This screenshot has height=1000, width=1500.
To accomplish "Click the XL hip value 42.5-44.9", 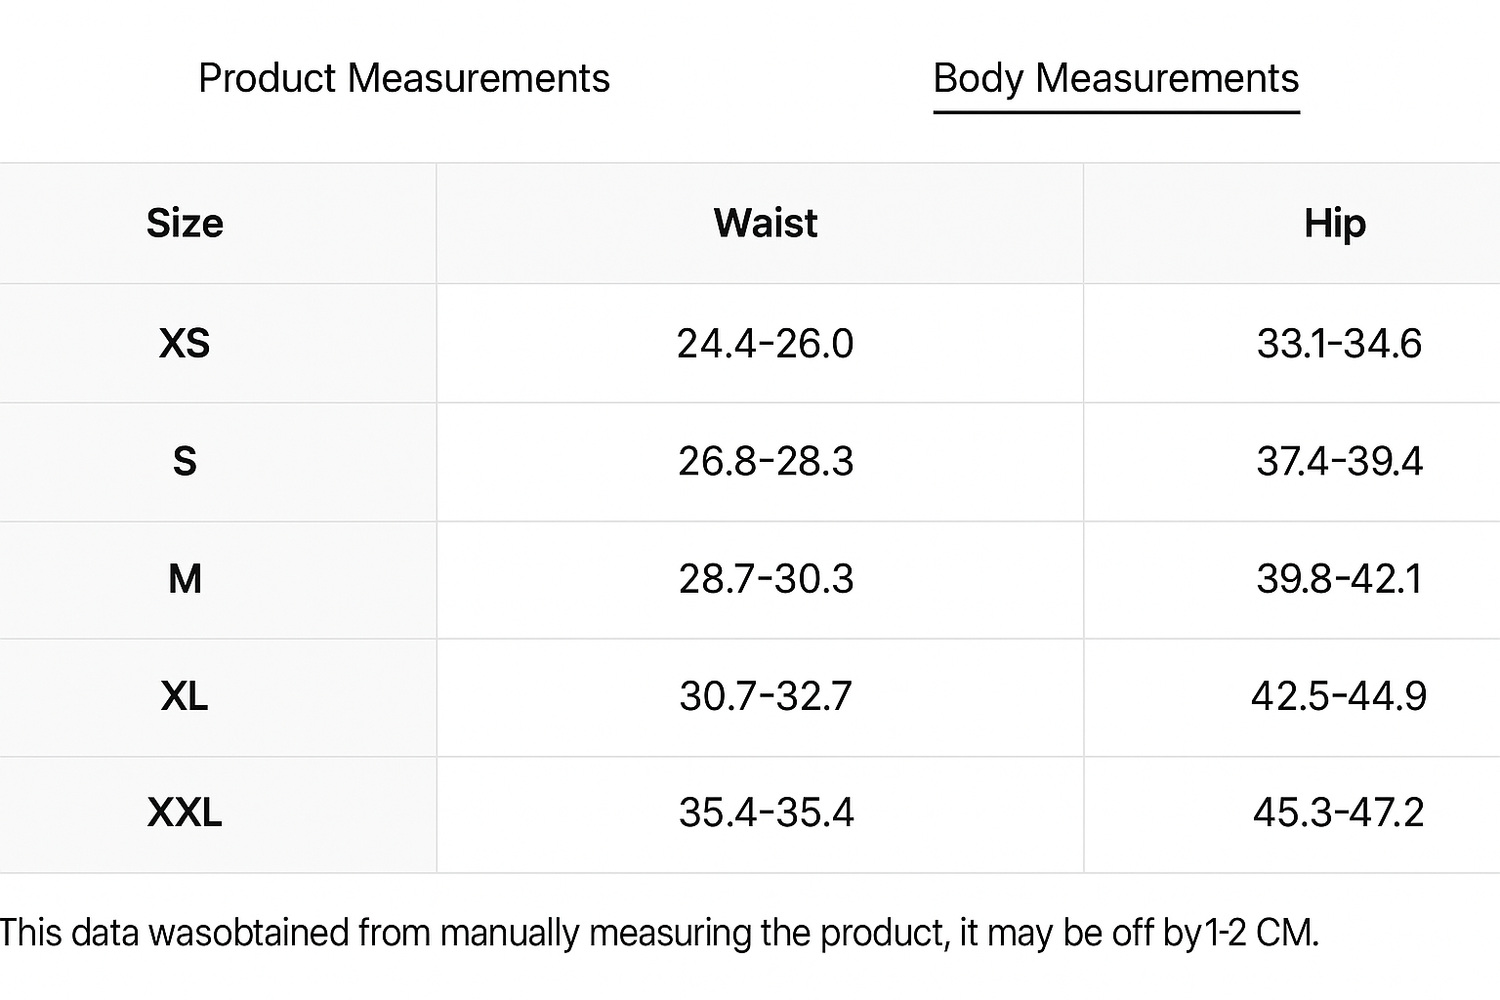I will (x=1338, y=696).
